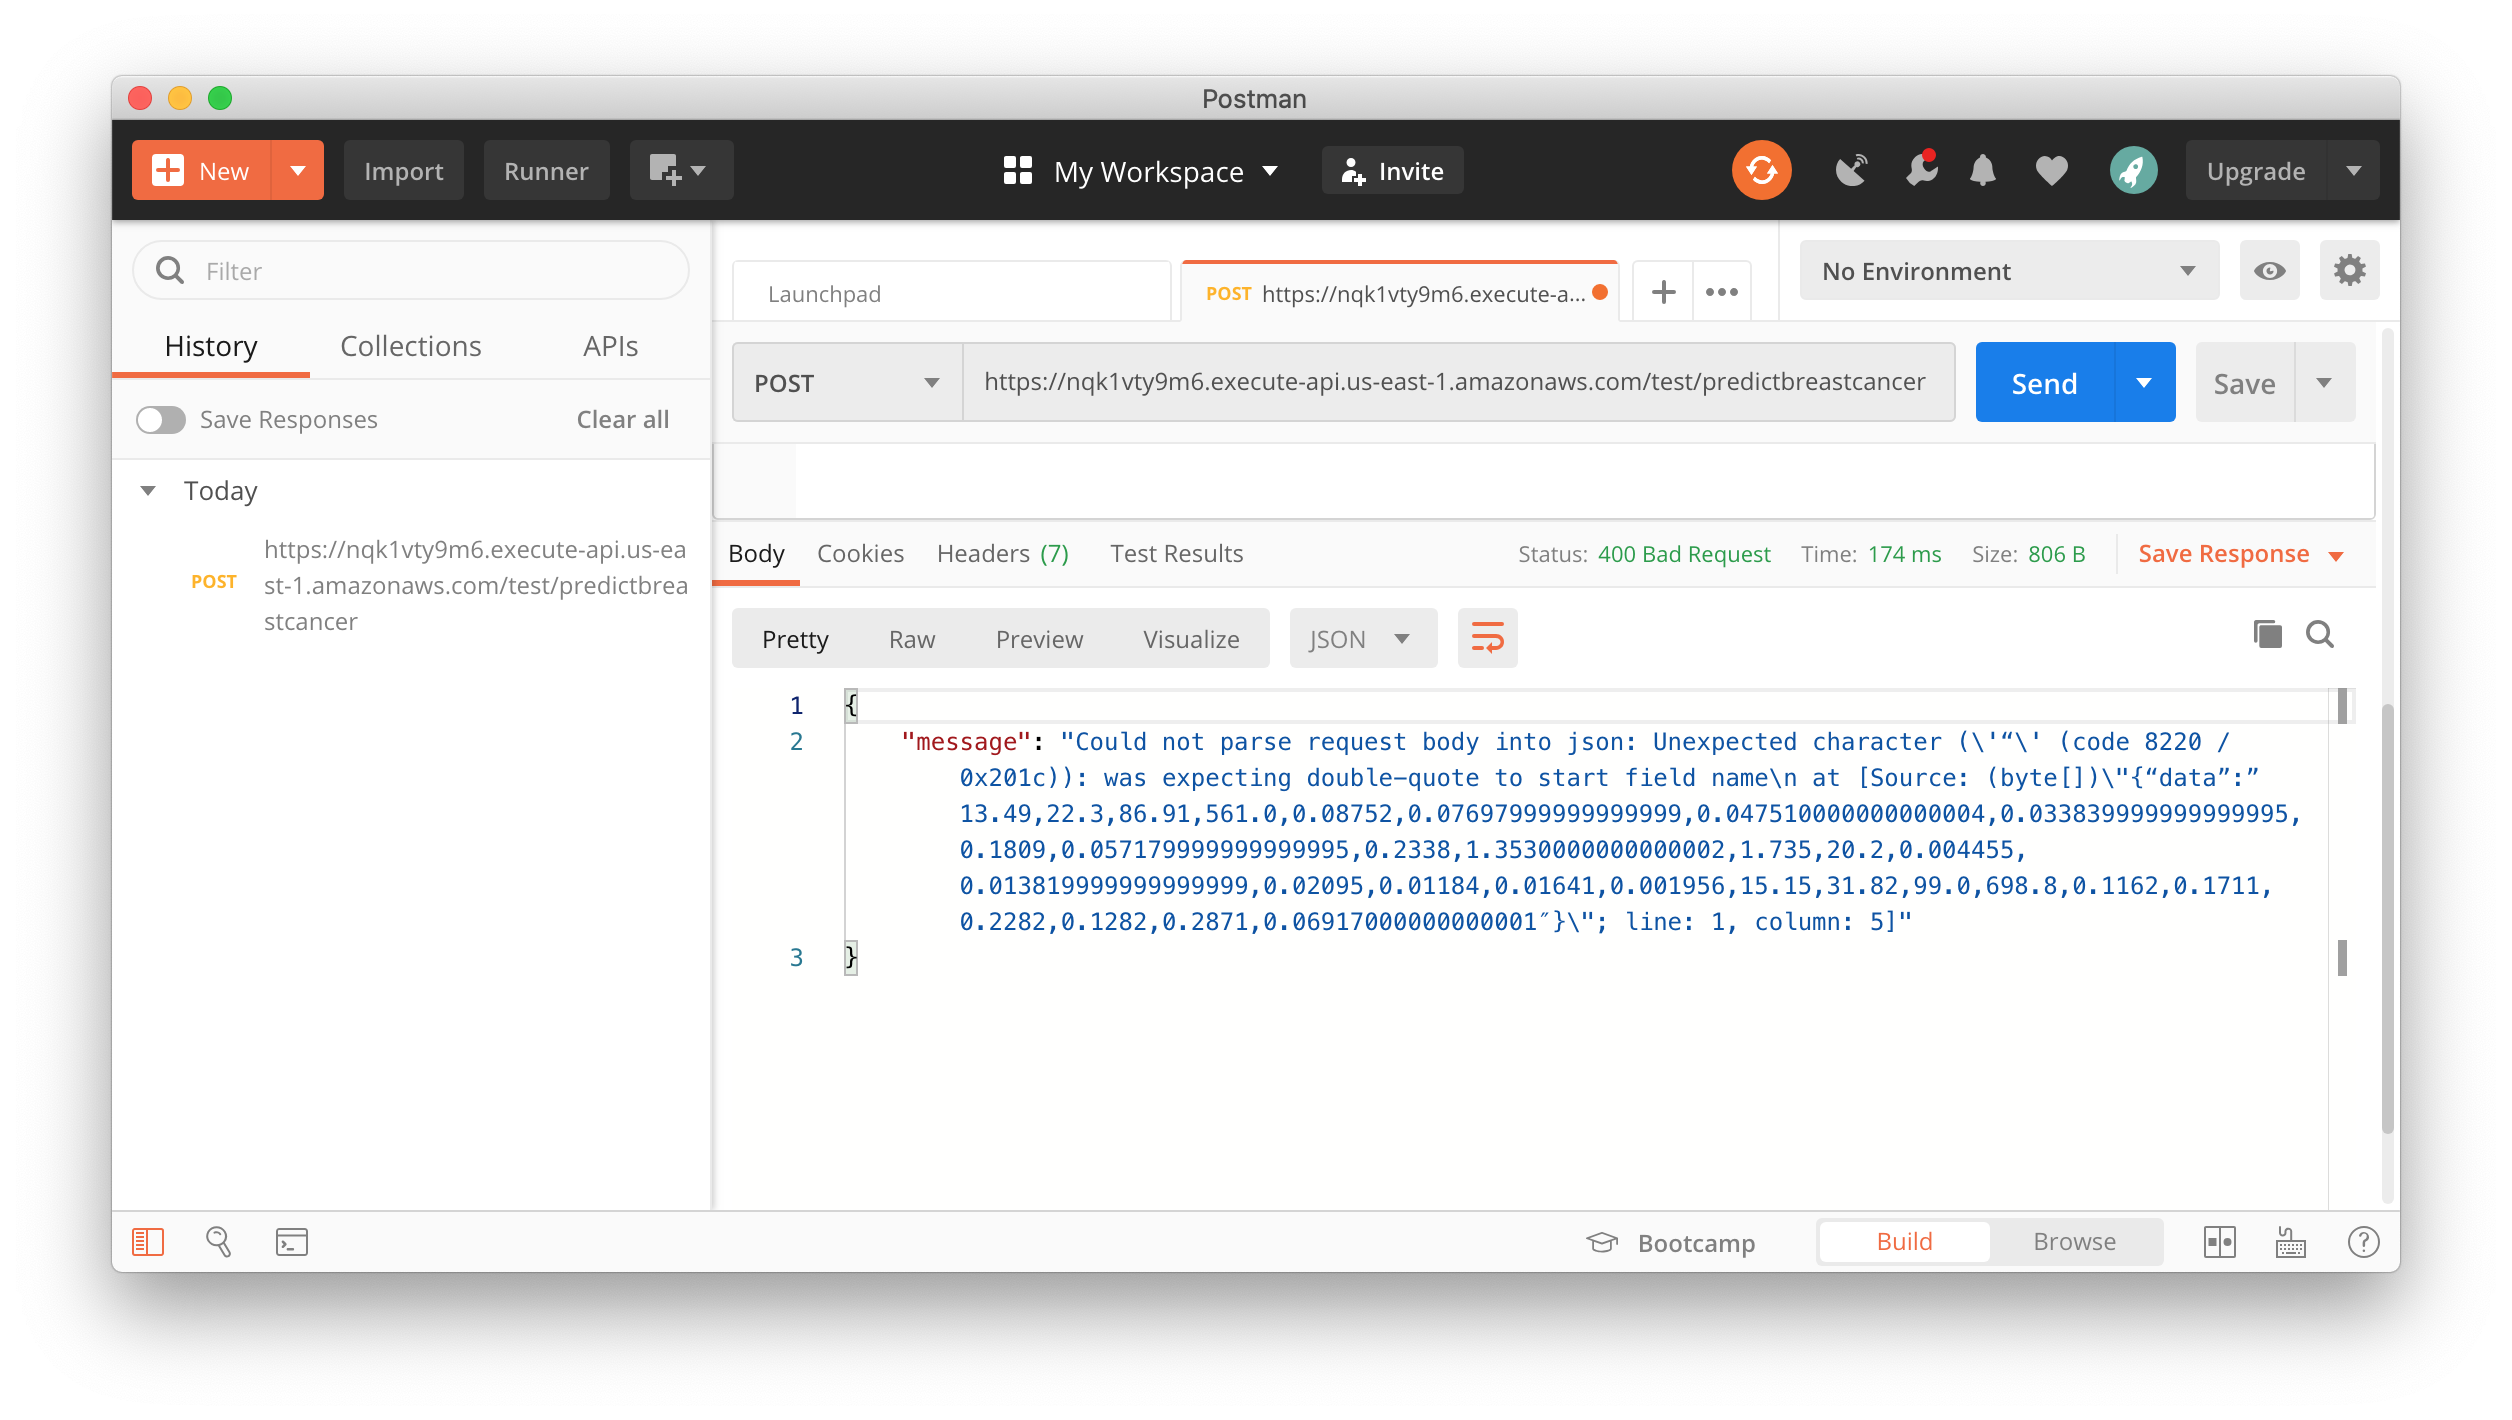Open the Send button dropdown arrow
The image size is (2512, 1420).
click(2144, 382)
